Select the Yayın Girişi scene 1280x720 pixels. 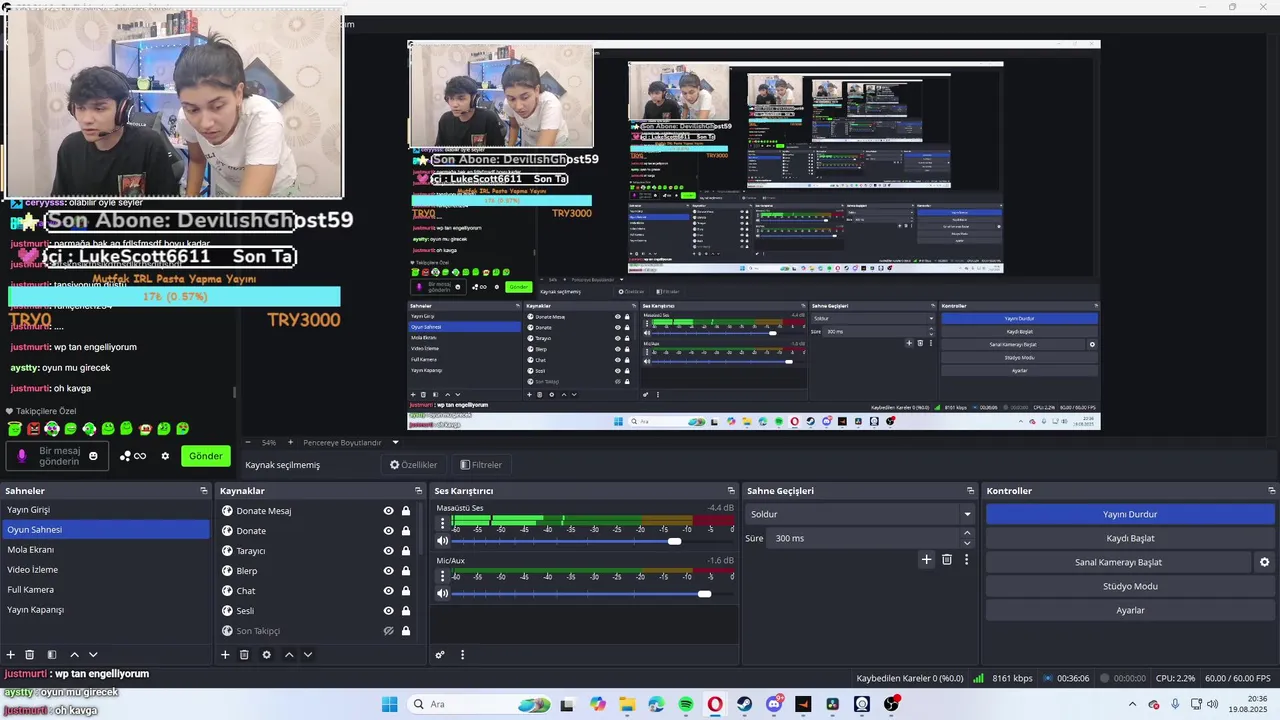coord(105,510)
